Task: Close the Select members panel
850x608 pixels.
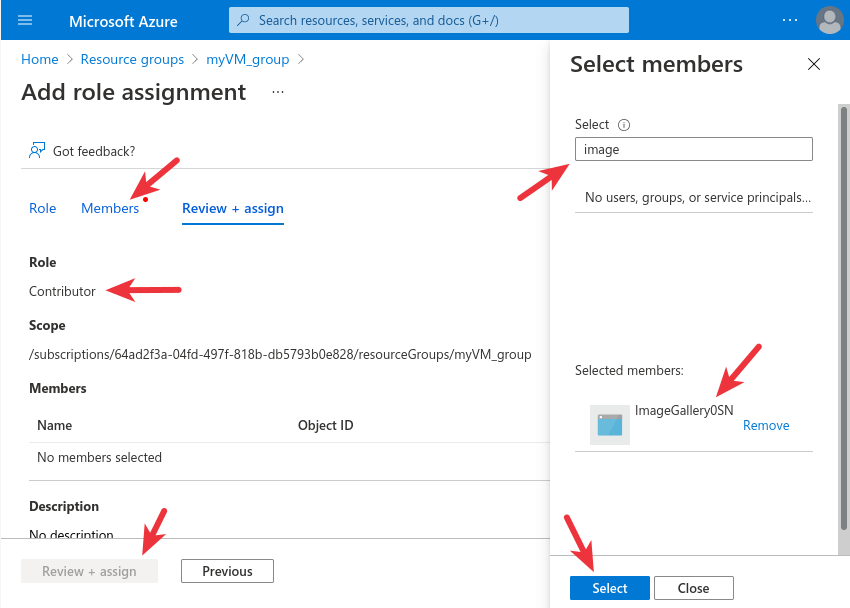Action: point(813,65)
